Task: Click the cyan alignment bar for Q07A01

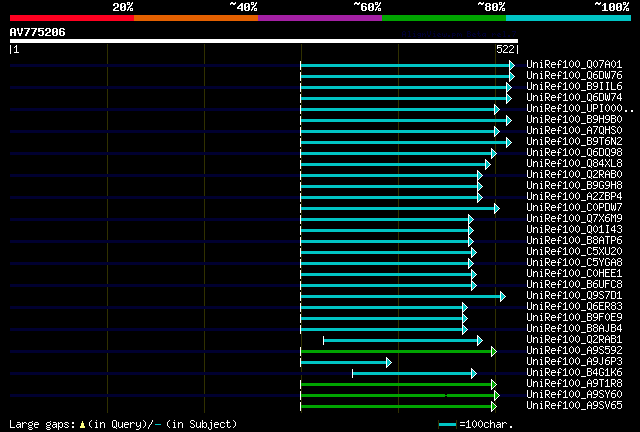Action: point(407,65)
